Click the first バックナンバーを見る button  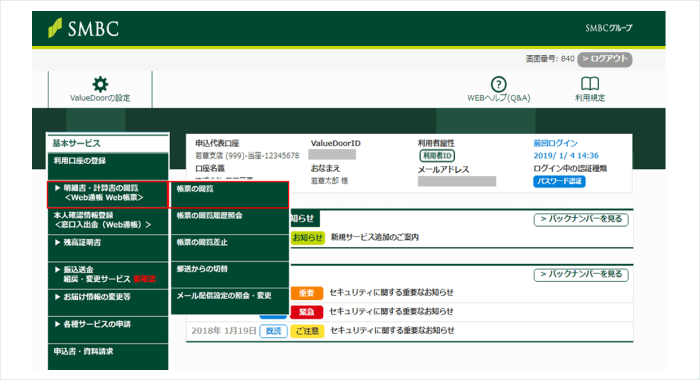(581, 219)
